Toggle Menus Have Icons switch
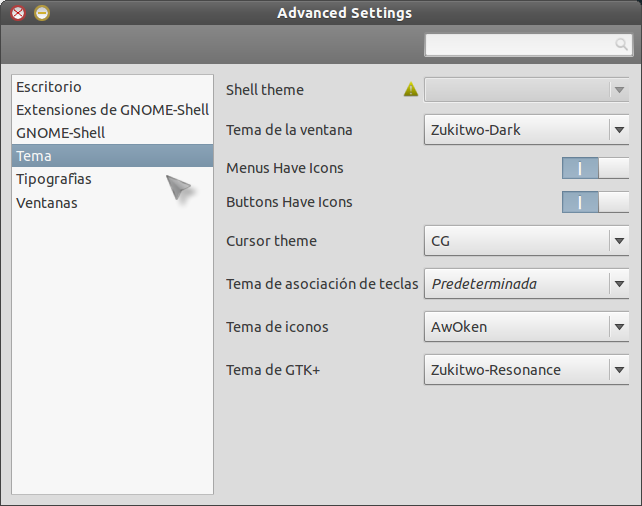 click(595, 168)
